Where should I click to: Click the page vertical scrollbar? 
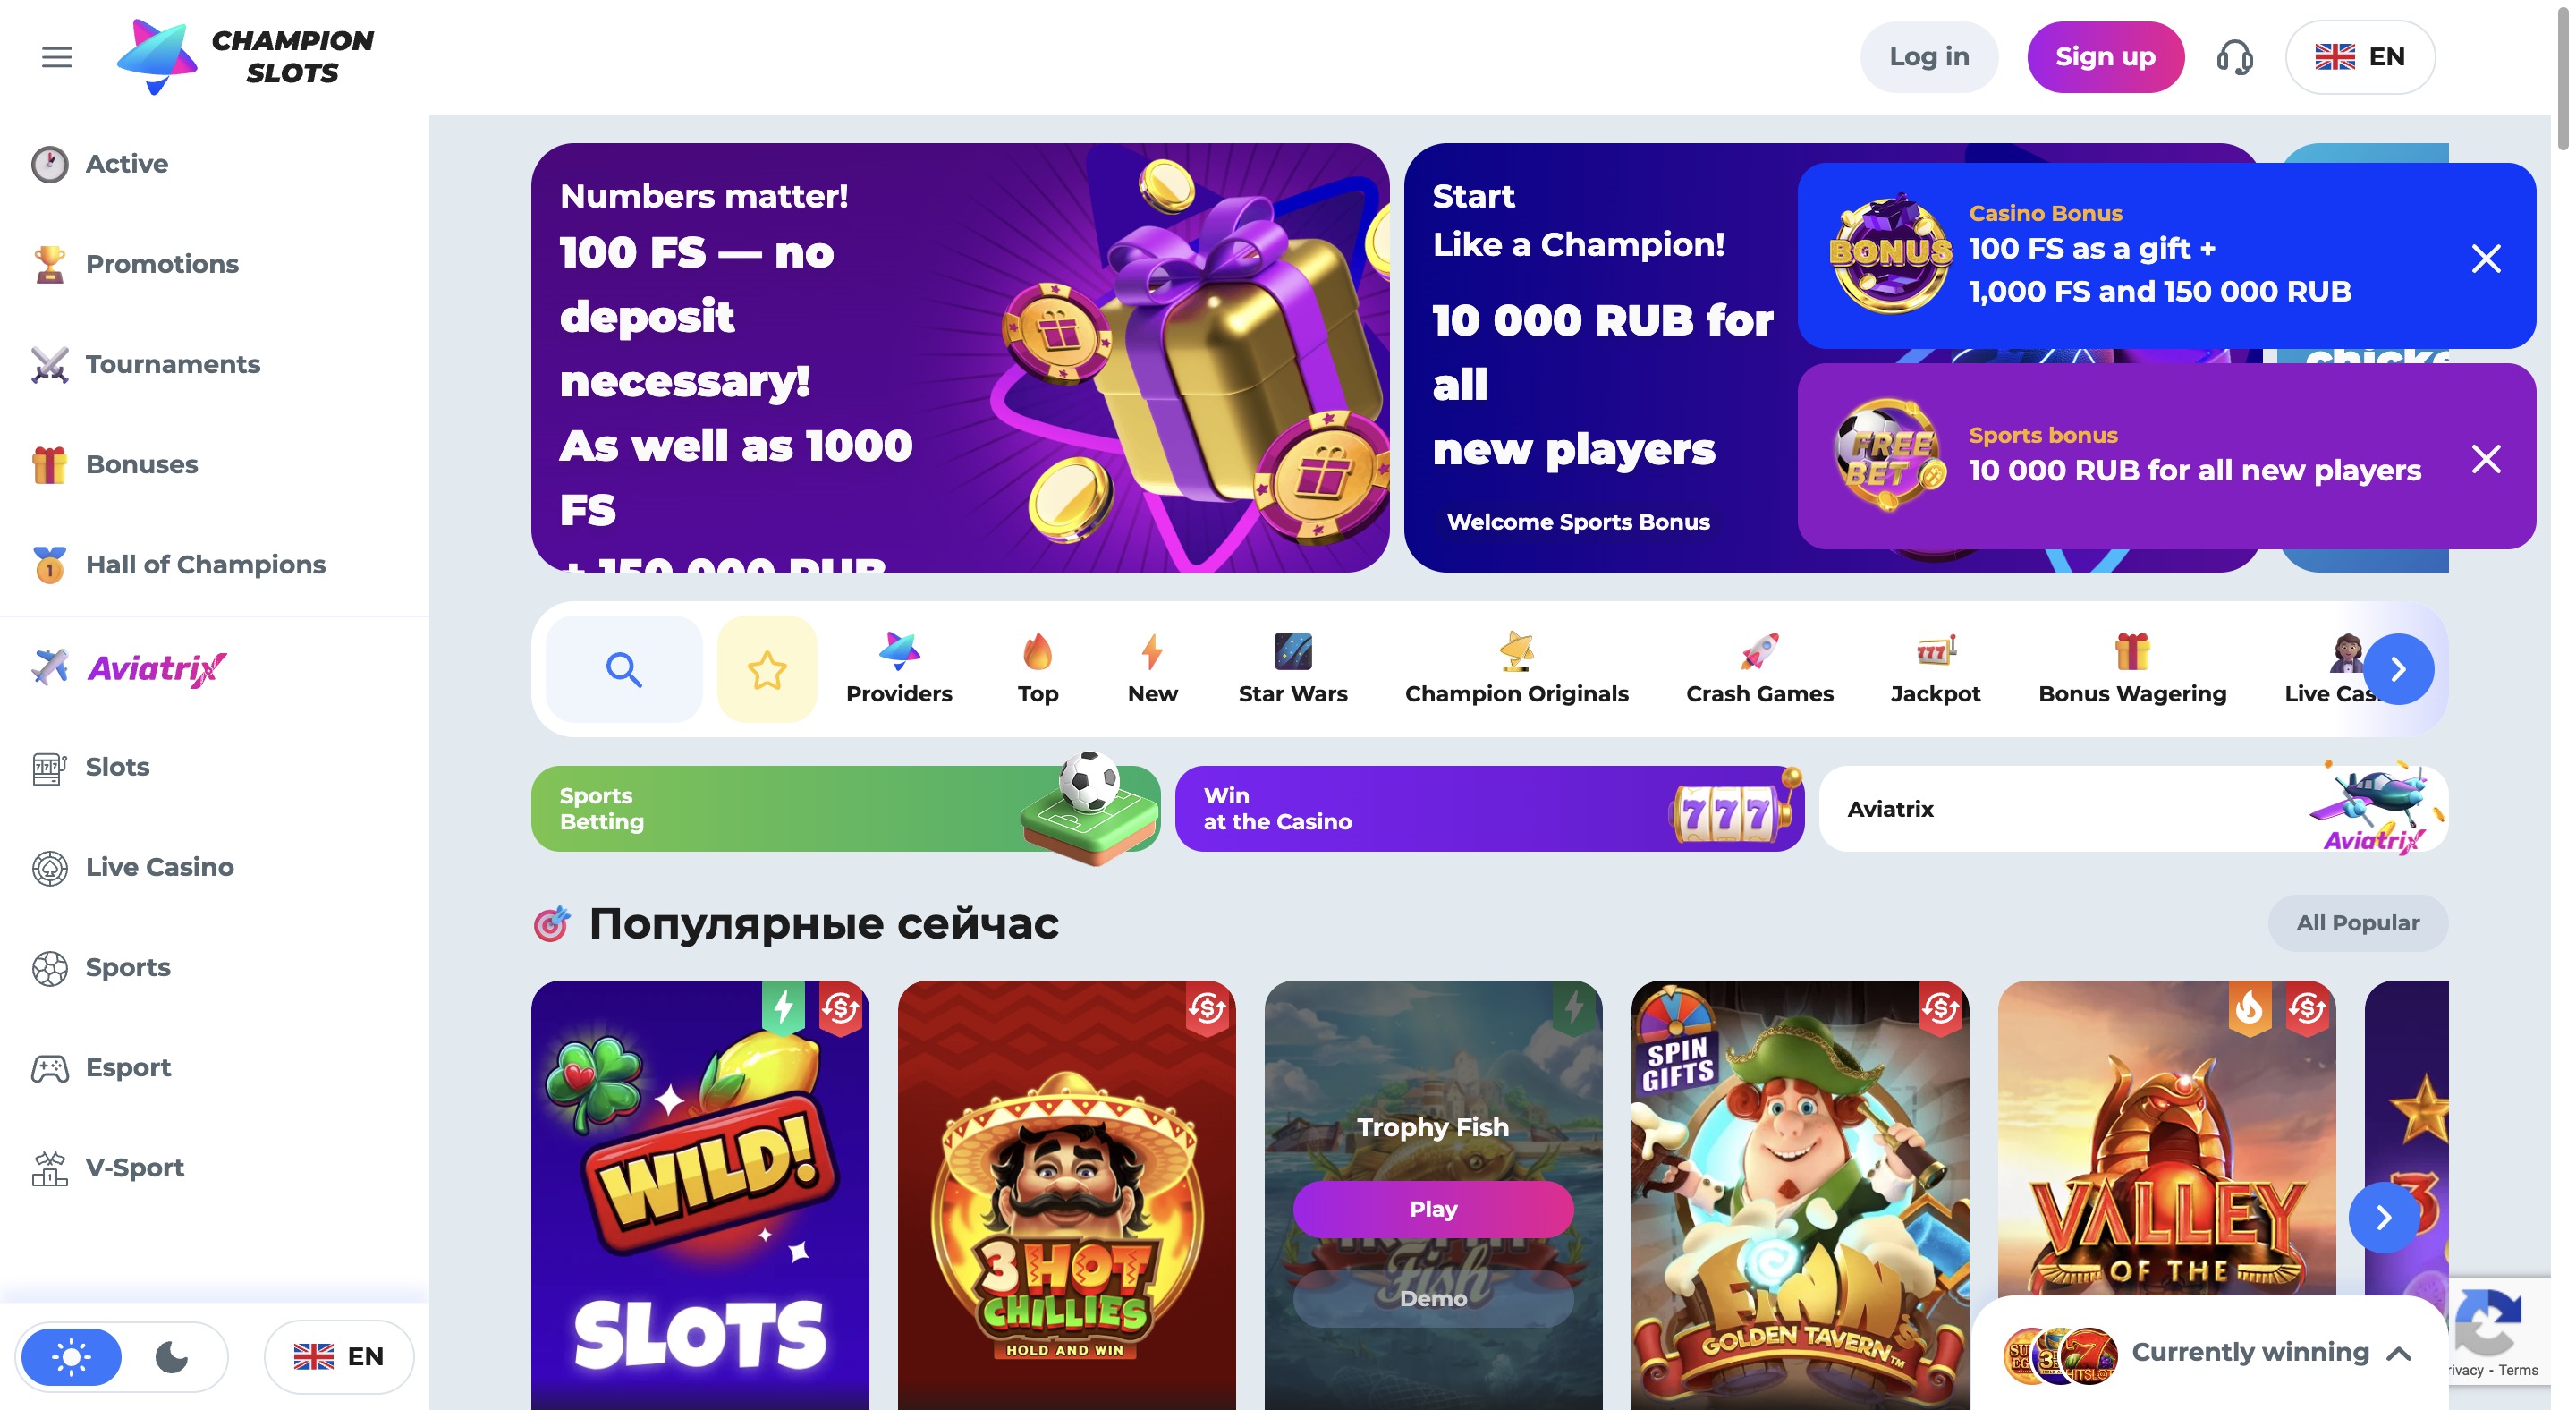[2563, 75]
